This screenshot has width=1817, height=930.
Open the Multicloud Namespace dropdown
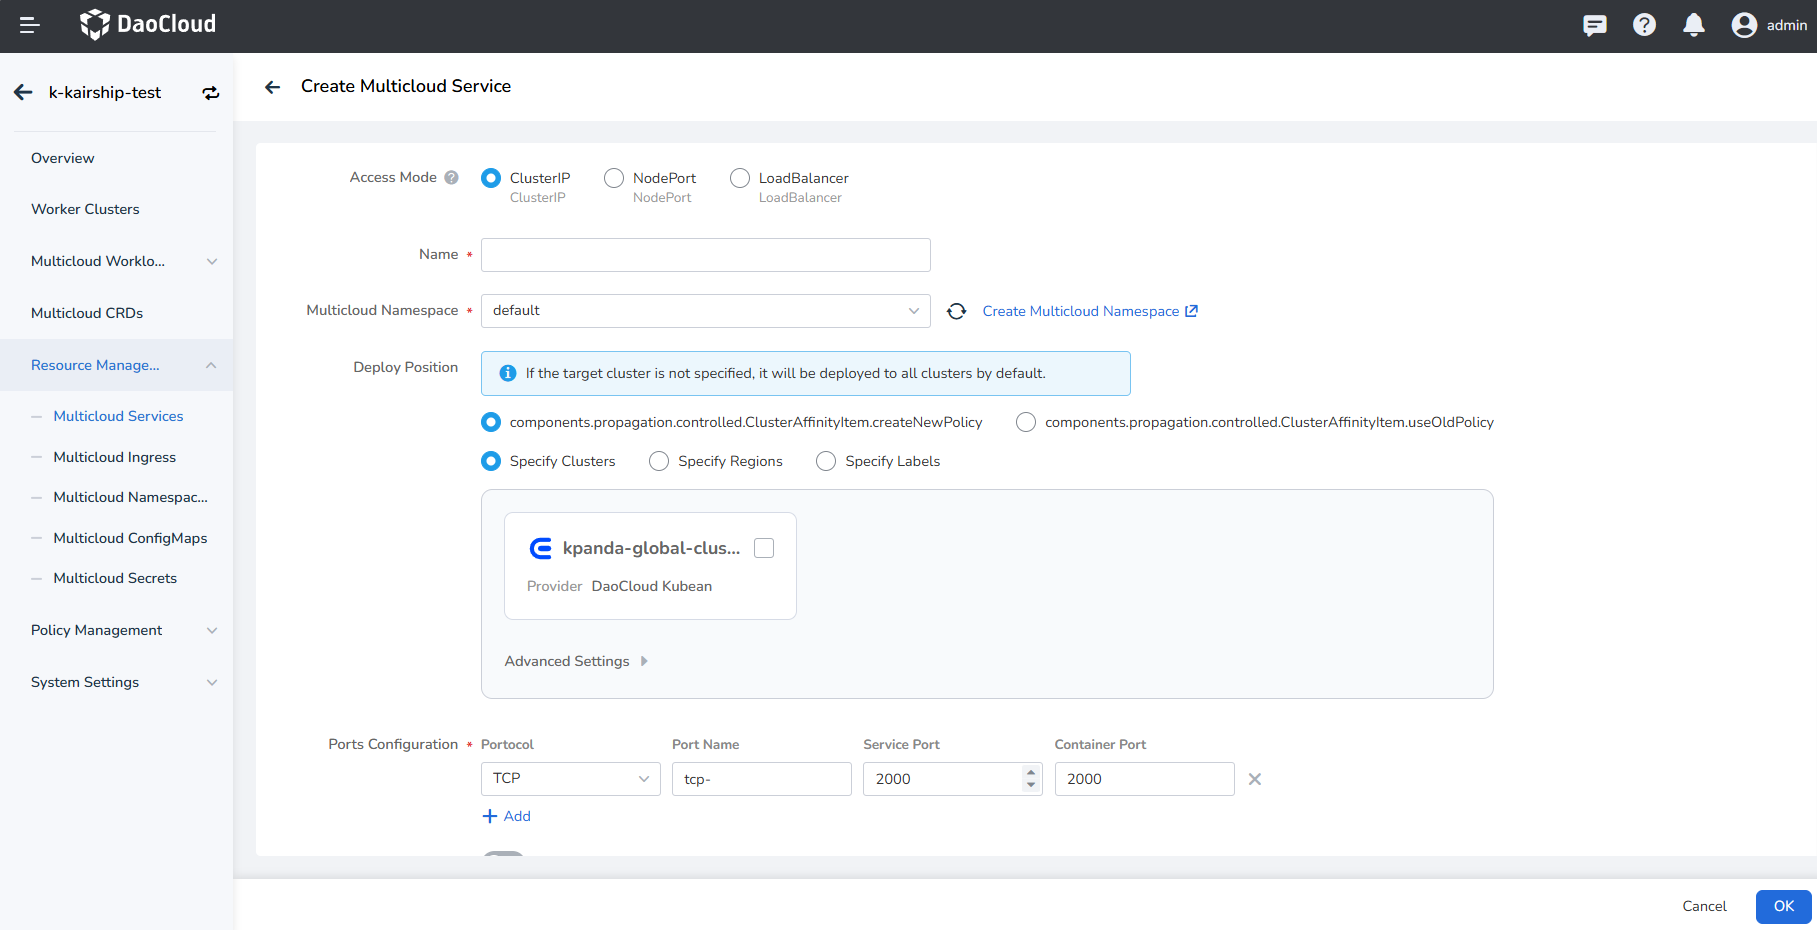pyautogui.click(x=705, y=311)
